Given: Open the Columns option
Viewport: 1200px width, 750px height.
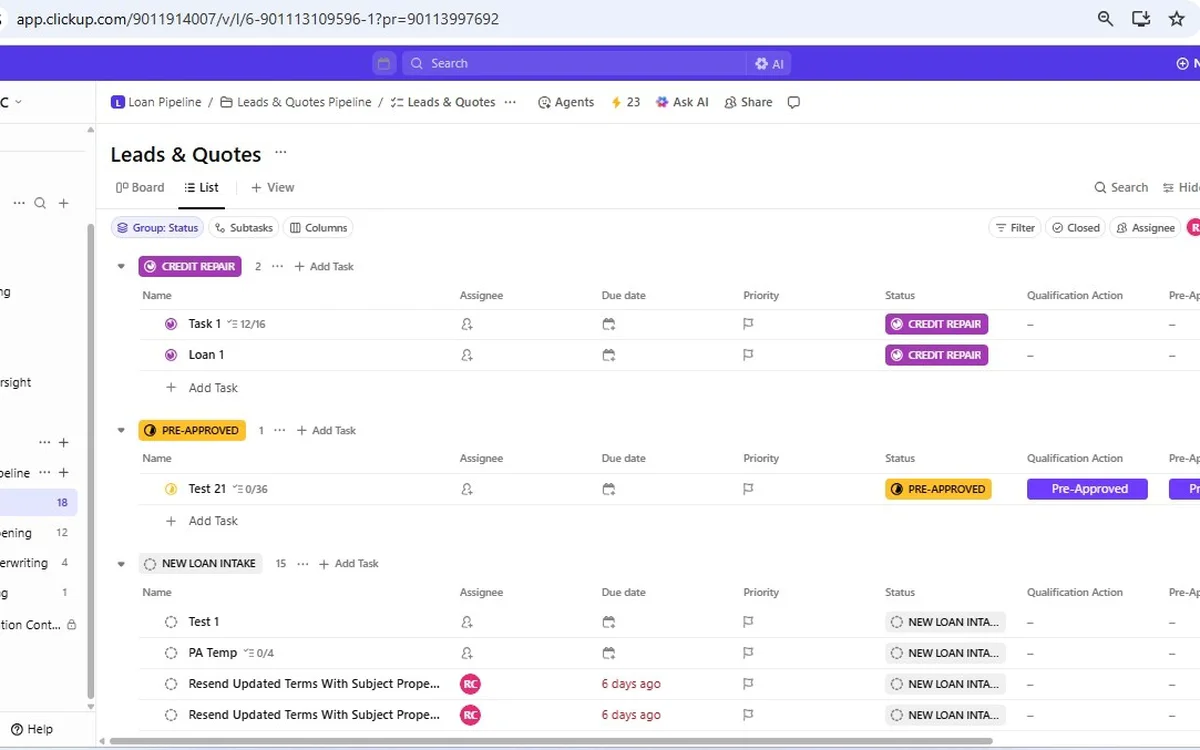Looking at the screenshot, I should [318, 228].
